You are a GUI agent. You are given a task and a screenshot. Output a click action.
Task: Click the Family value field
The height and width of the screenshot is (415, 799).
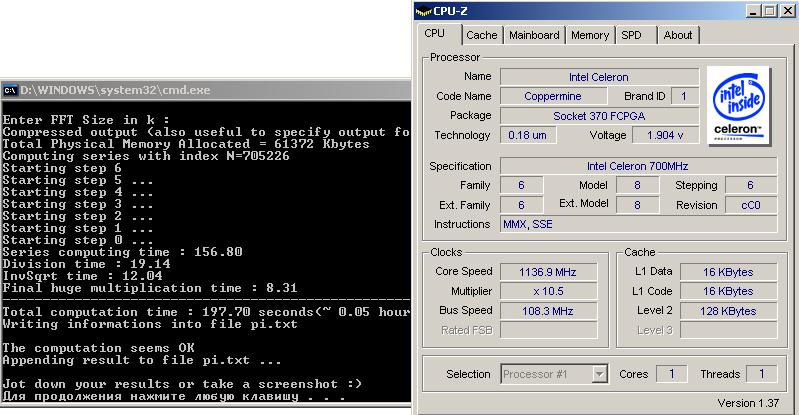tap(521, 185)
